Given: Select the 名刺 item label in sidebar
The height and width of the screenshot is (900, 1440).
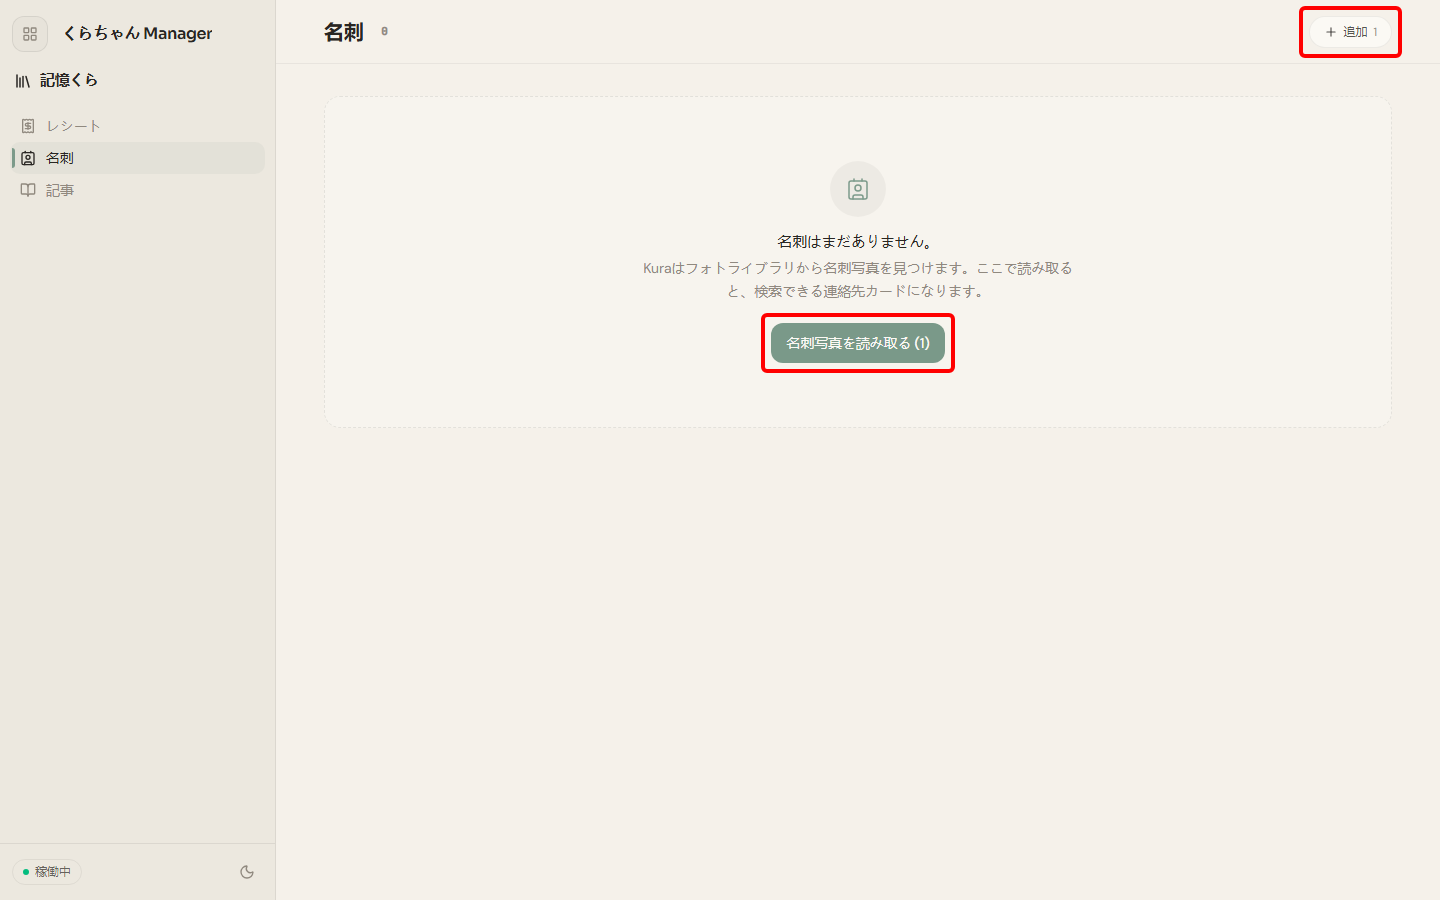Looking at the screenshot, I should click(x=60, y=158).
